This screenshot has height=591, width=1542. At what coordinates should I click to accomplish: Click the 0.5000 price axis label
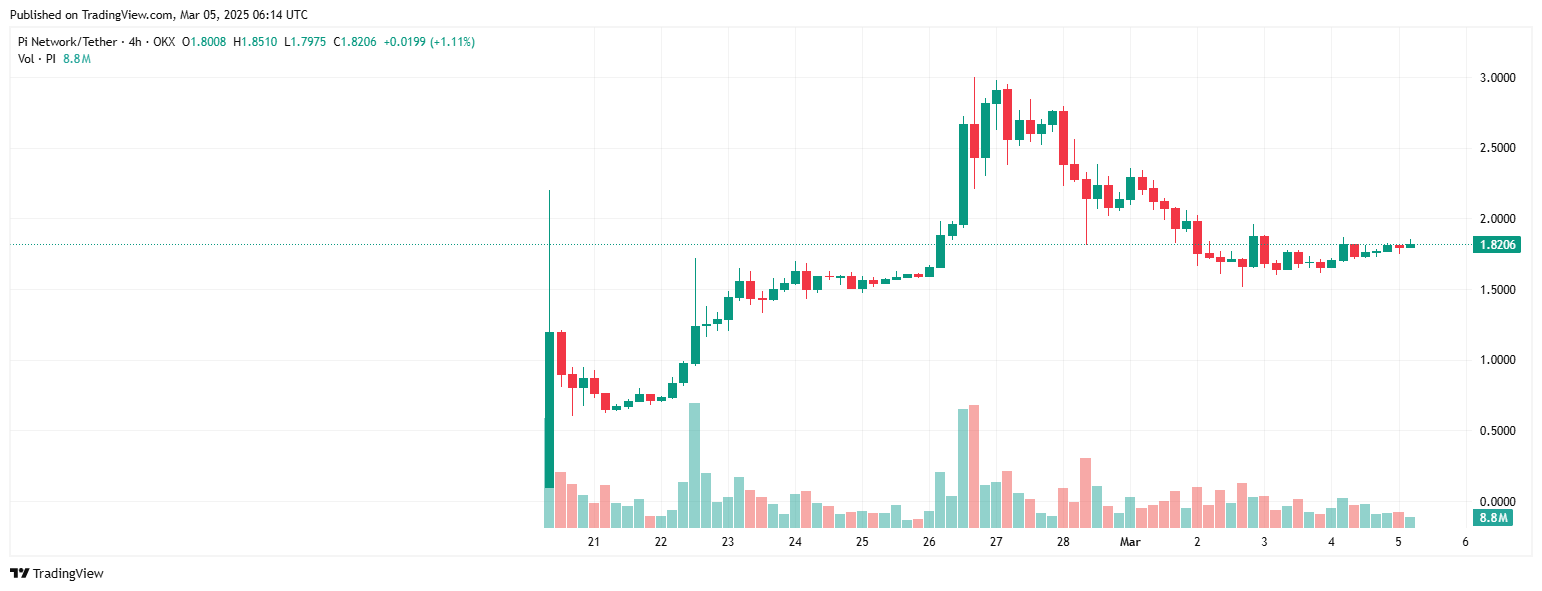1497,431
